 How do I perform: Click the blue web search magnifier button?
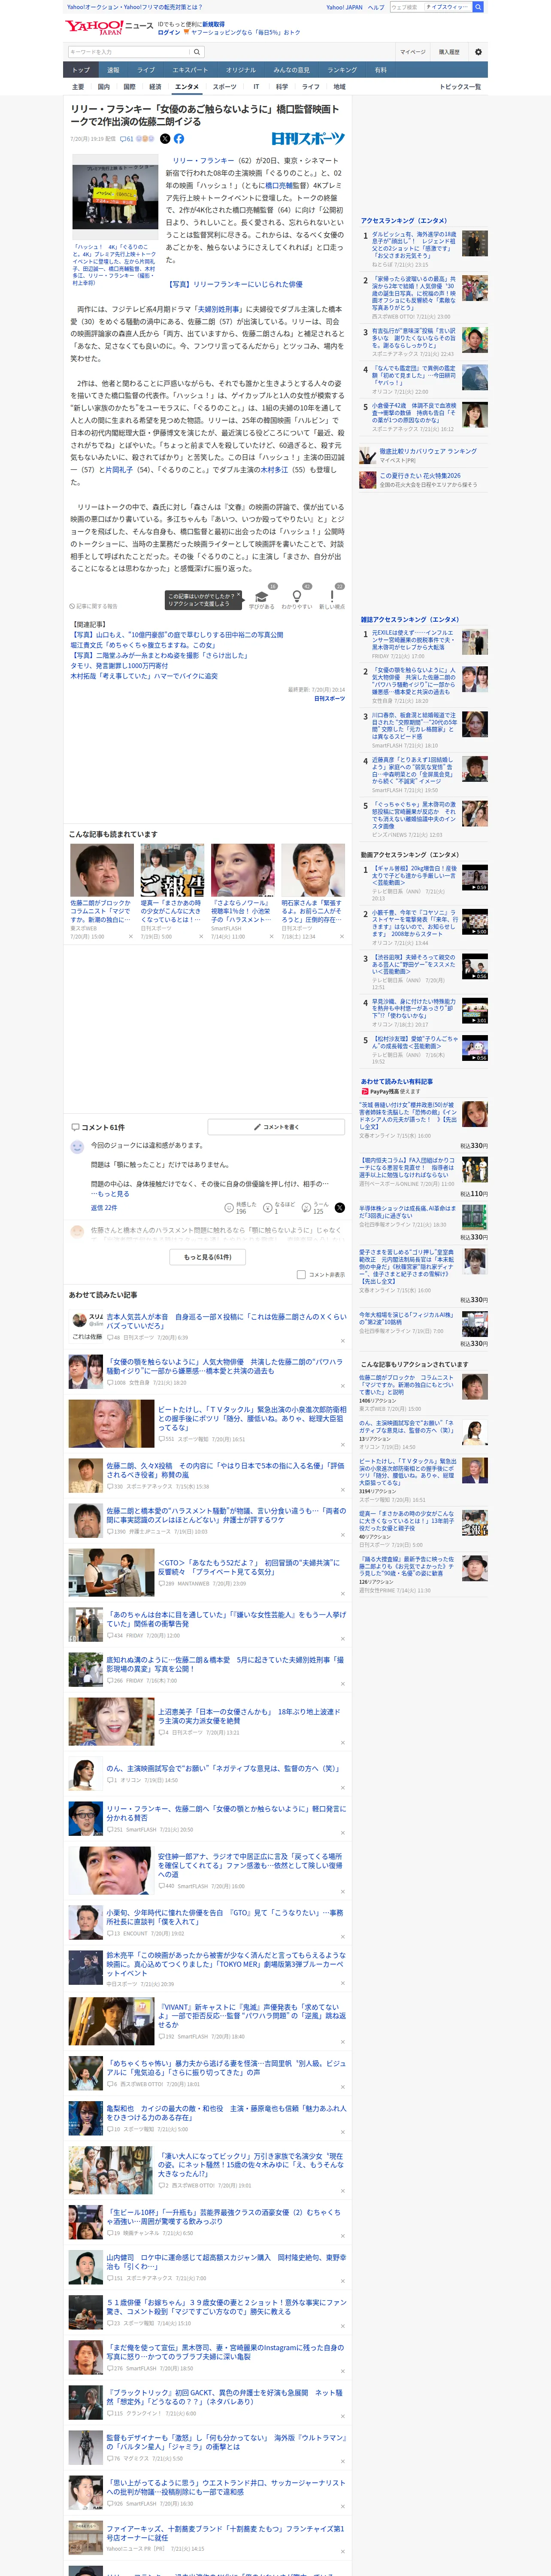coord(478,7)
